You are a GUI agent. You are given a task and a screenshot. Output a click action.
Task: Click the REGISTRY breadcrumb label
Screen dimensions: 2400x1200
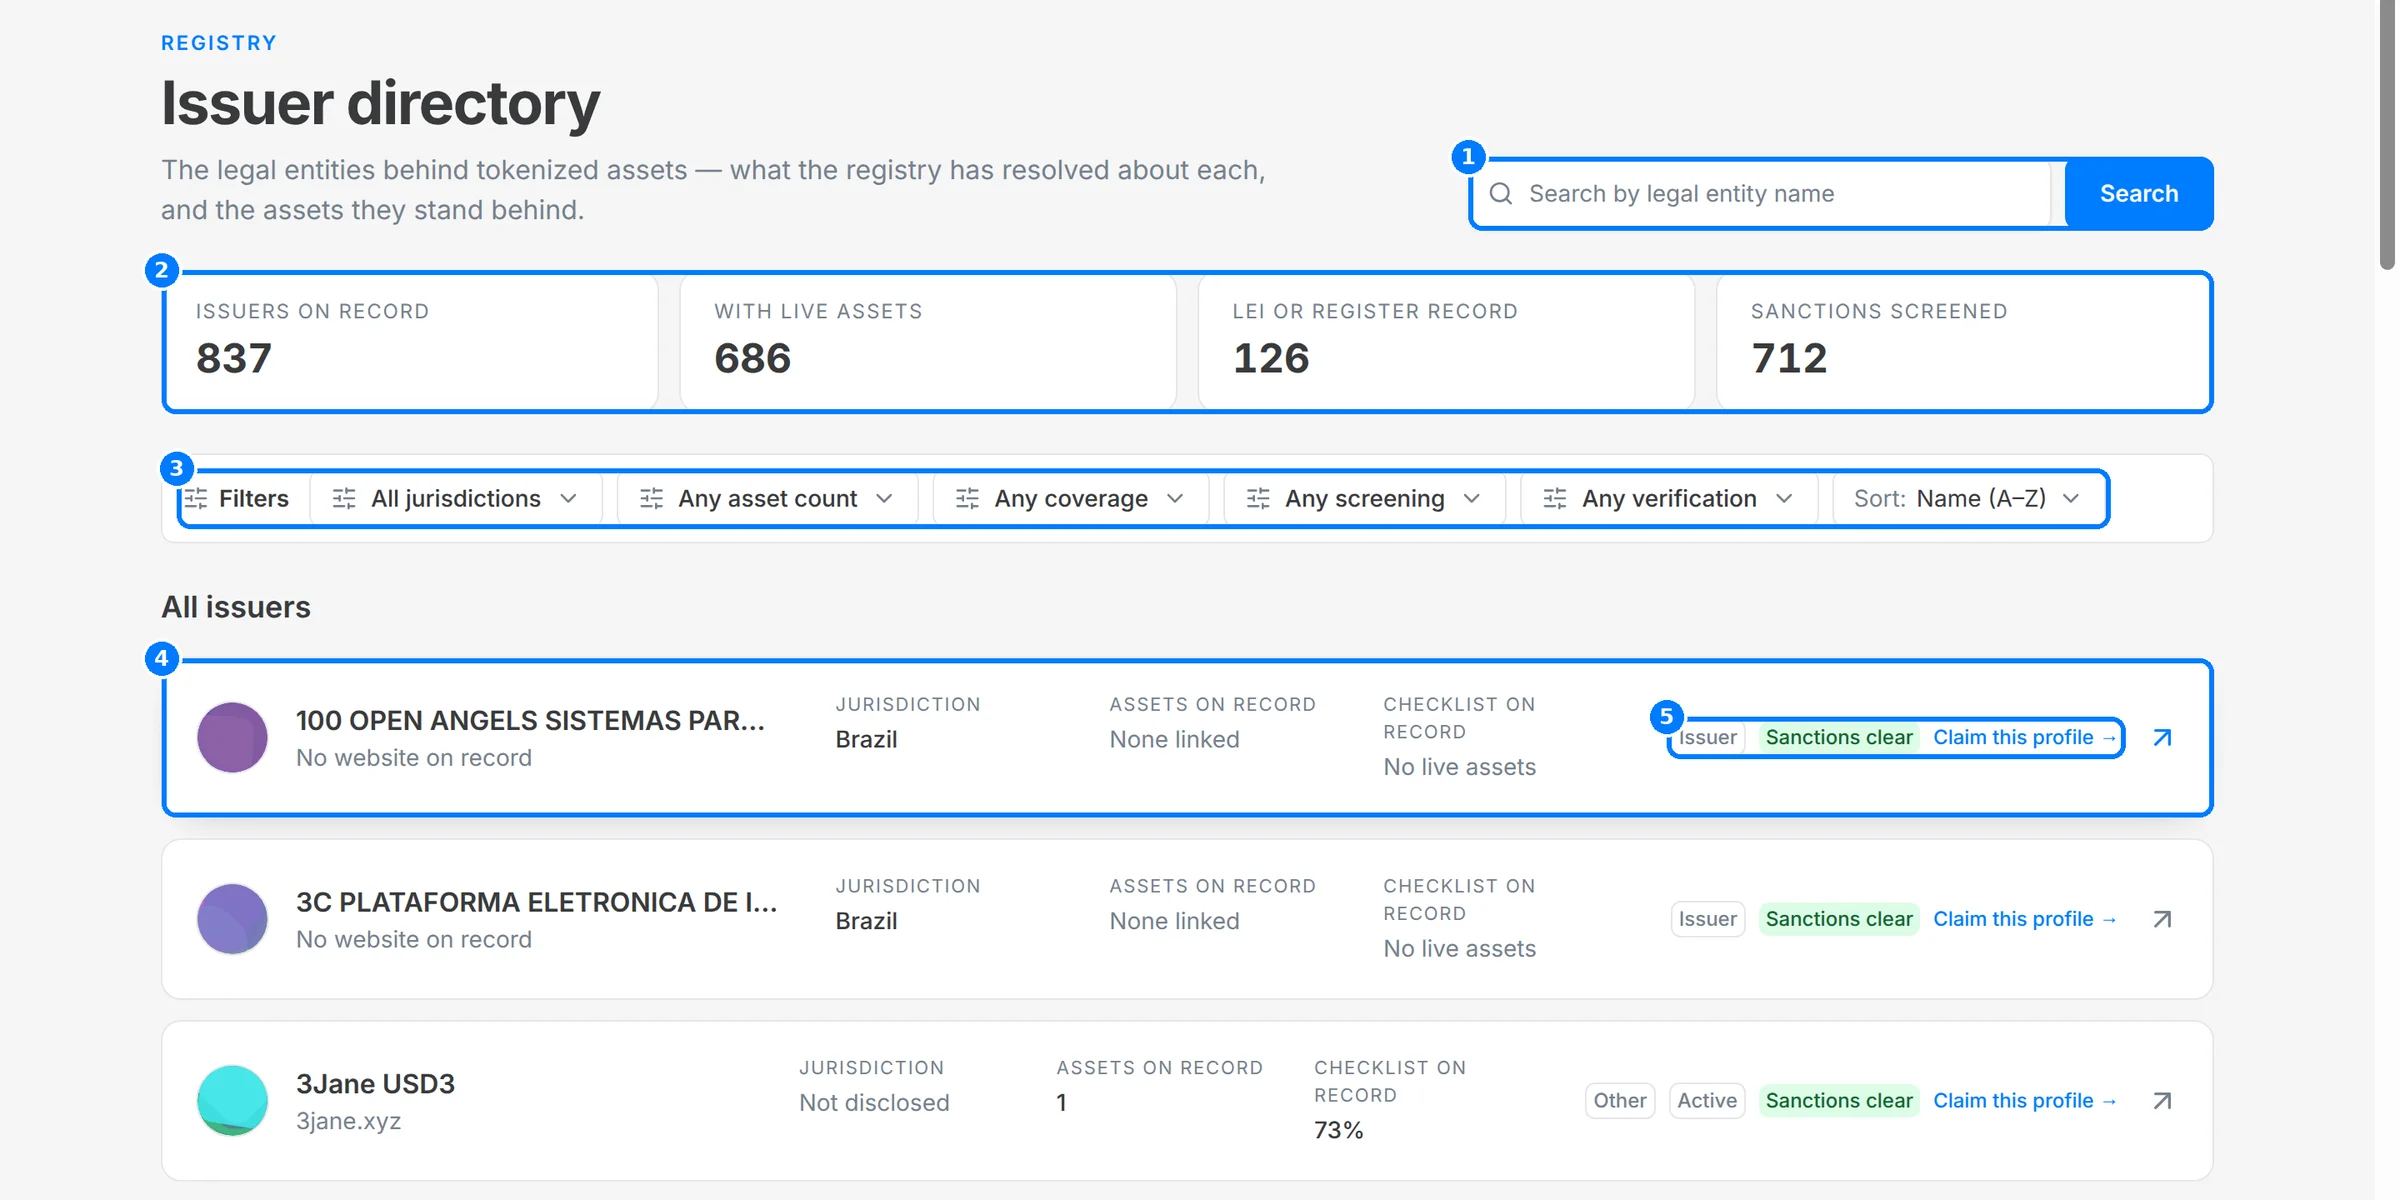pyautogui.click(x=219, y=43)
